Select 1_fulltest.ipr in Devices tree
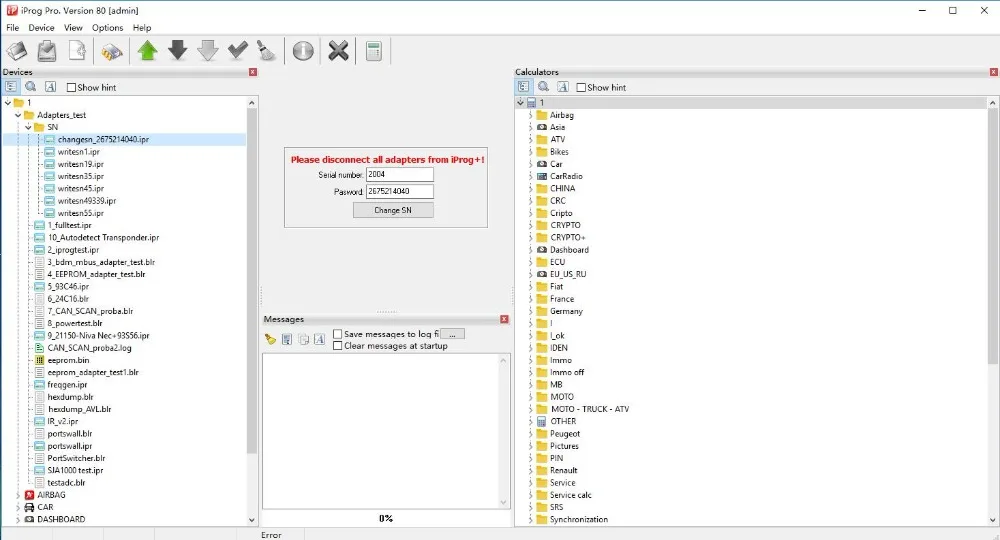Viewport: 1000px width, 540px height. pyautogui.click(x=70, y=225)
